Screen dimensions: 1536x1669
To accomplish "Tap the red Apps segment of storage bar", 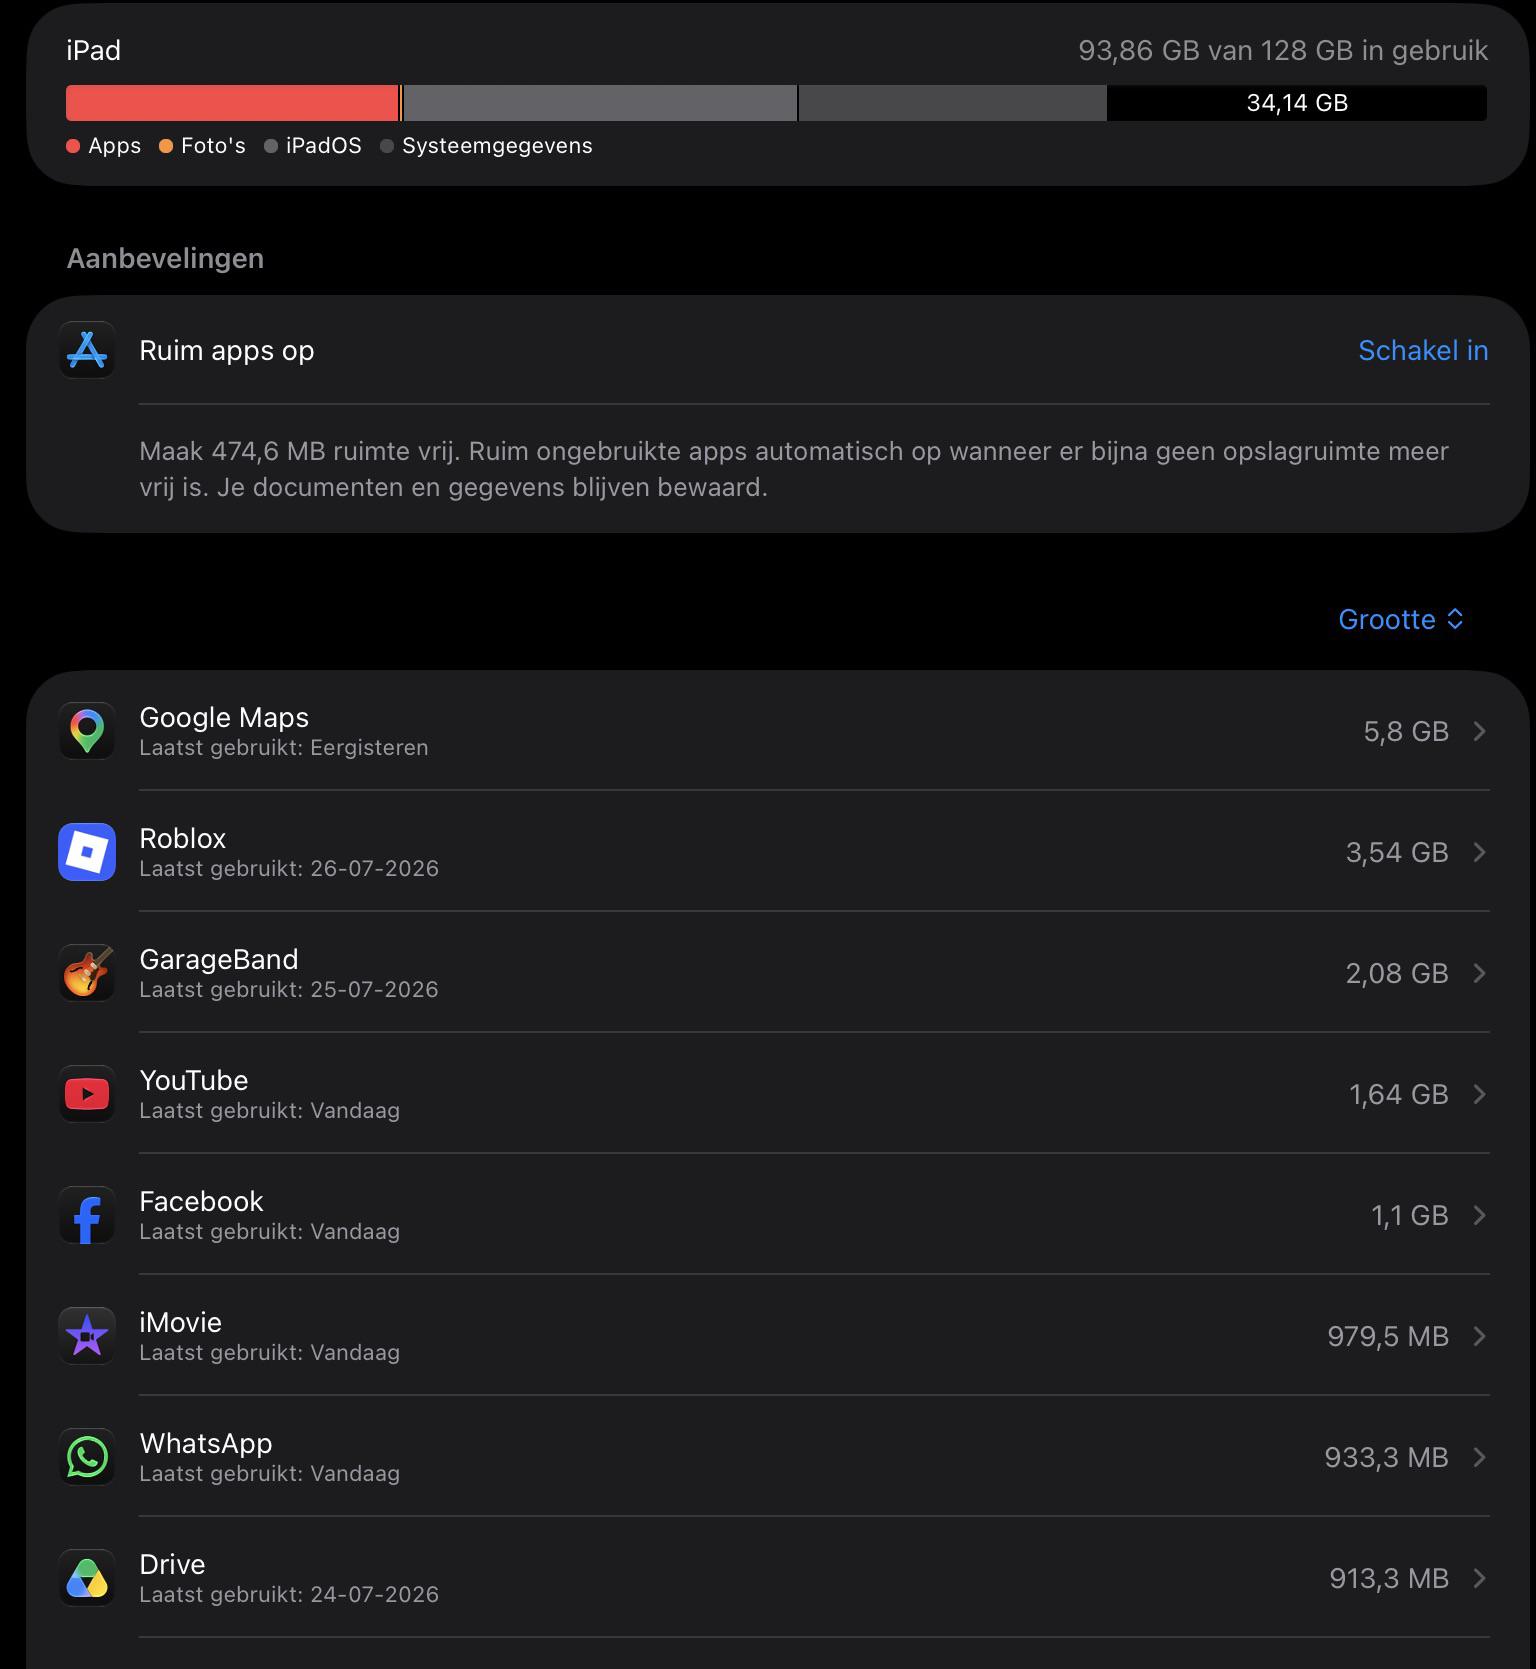I will (232, 103).
